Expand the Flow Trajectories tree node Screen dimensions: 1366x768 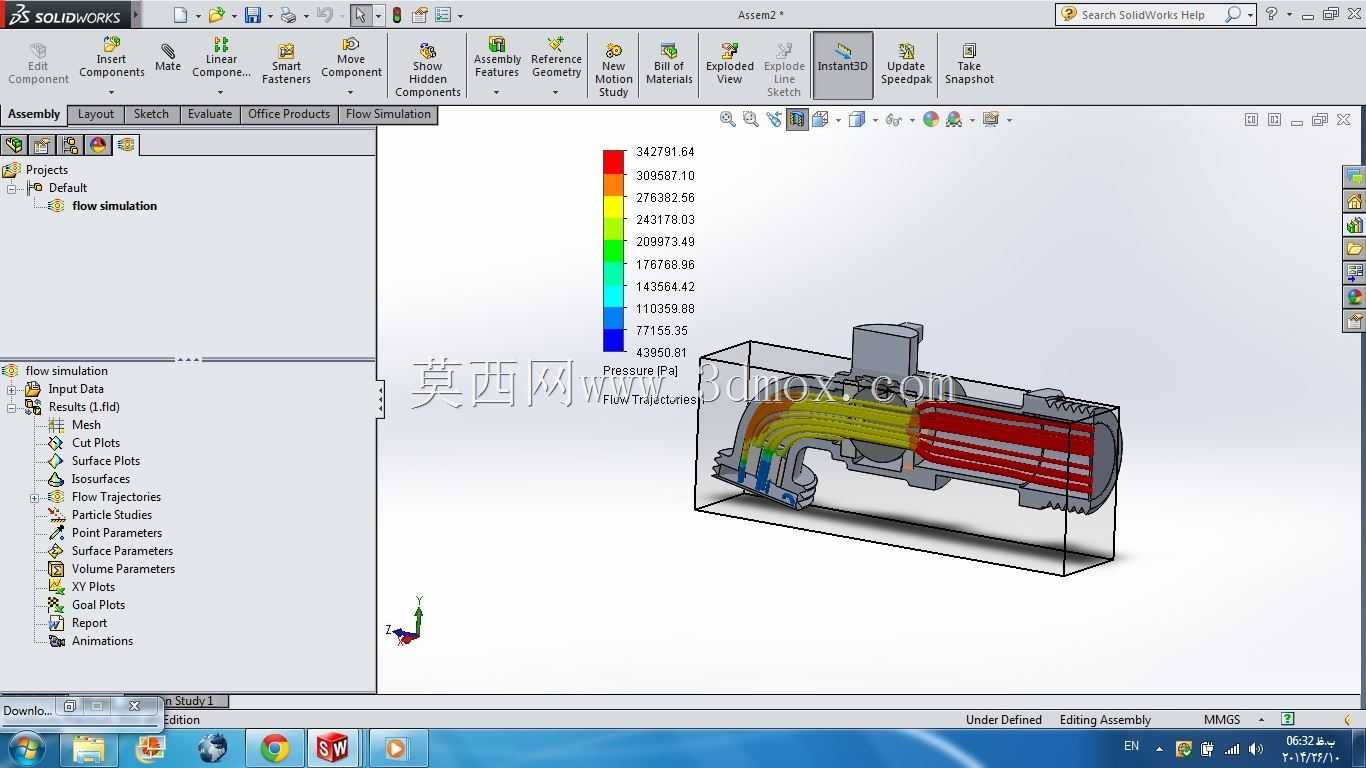click(x=34, y=497)
